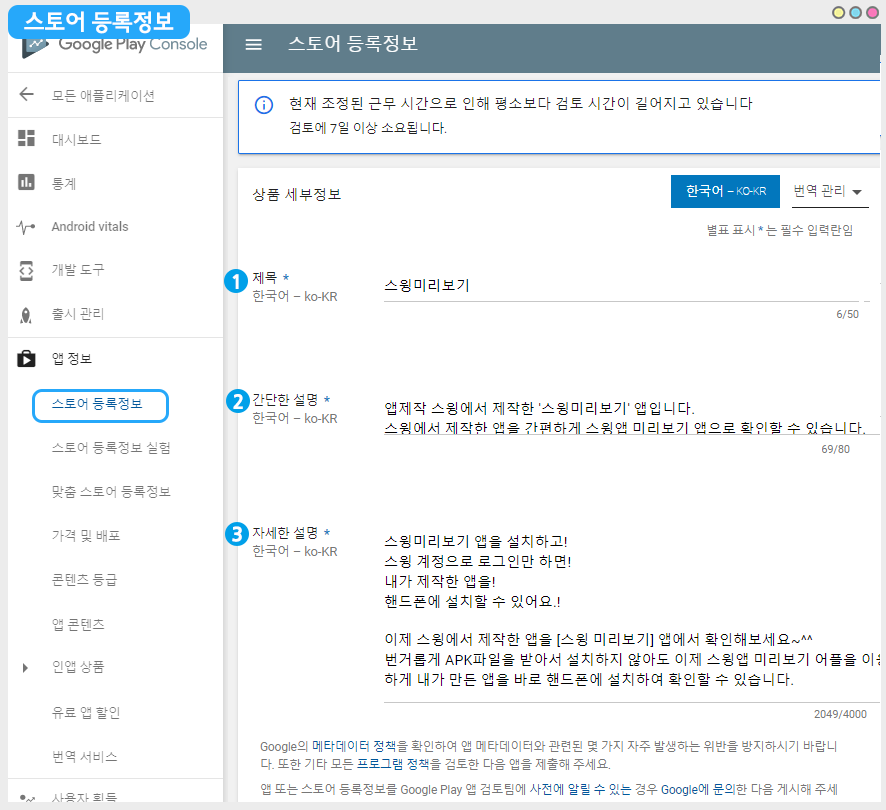Screen dimensions: 886x810
Task: Open 스토어 등록정보 실험 menu item
Action: [x=111, y=448]
